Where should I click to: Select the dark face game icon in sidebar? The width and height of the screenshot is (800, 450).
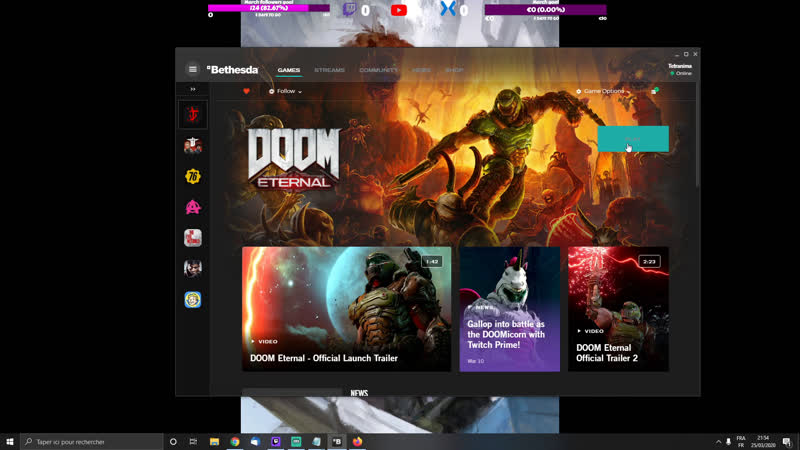click(x=193, y=268)
